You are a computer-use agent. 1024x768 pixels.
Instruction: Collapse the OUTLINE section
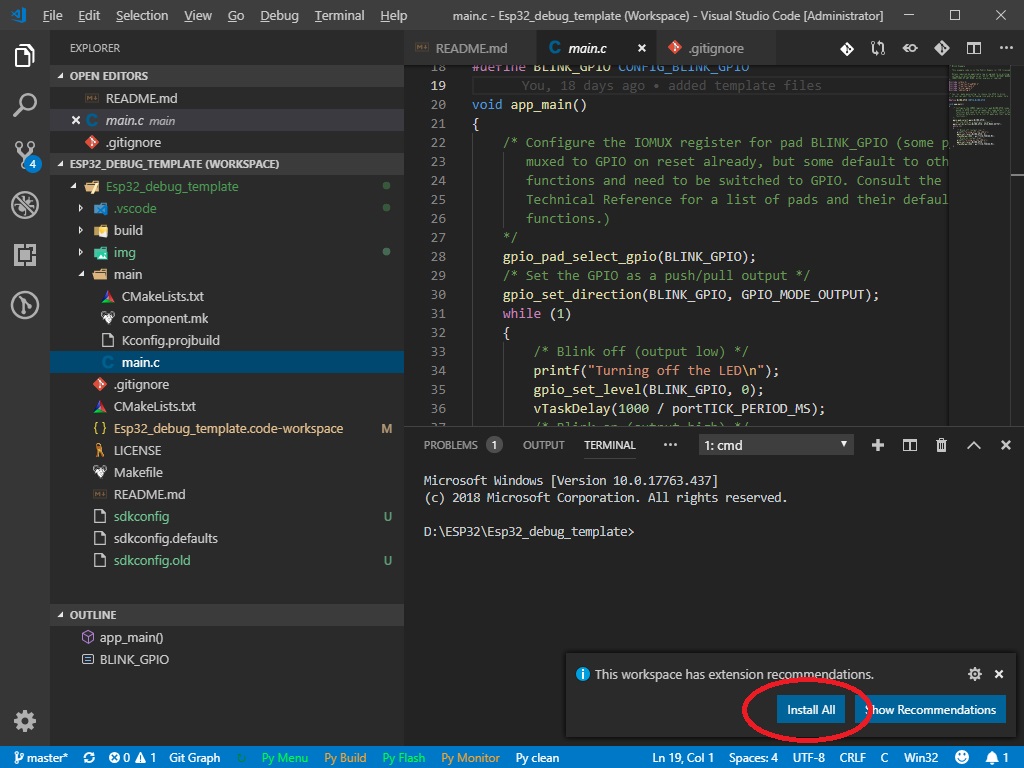click(x=61, y=615)
